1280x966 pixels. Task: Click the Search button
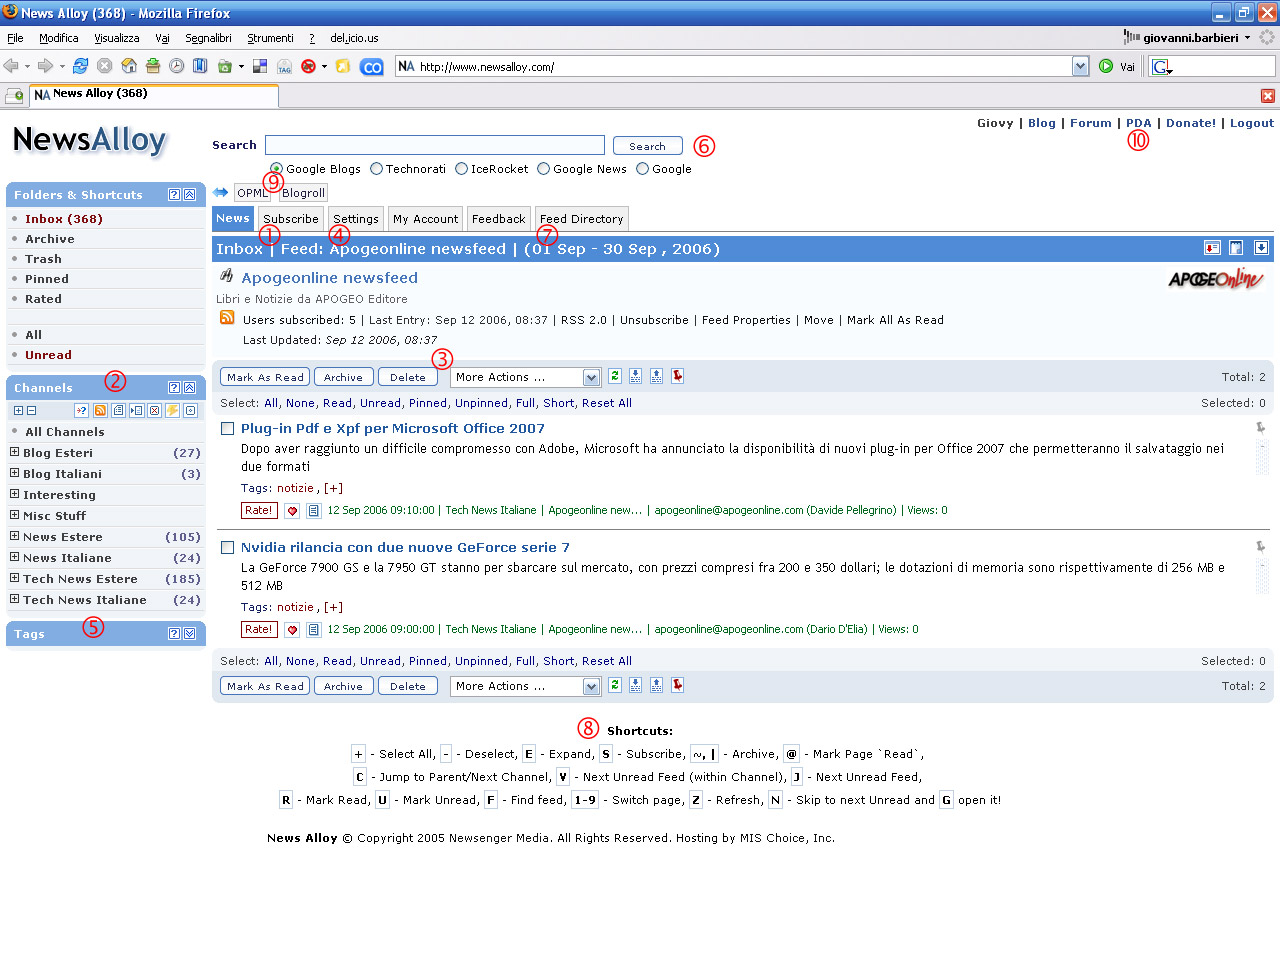pyautogui.click(x=648, y=146)
